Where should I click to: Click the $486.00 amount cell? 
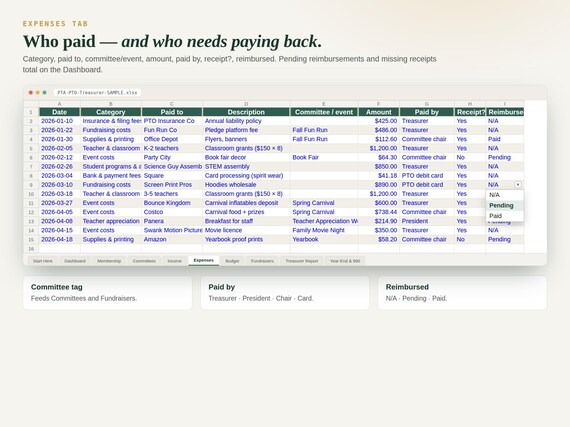pos(378,130)
